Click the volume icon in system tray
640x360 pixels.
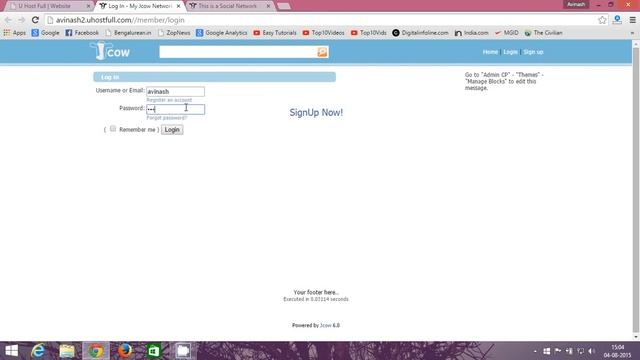(x=591, y=351)
